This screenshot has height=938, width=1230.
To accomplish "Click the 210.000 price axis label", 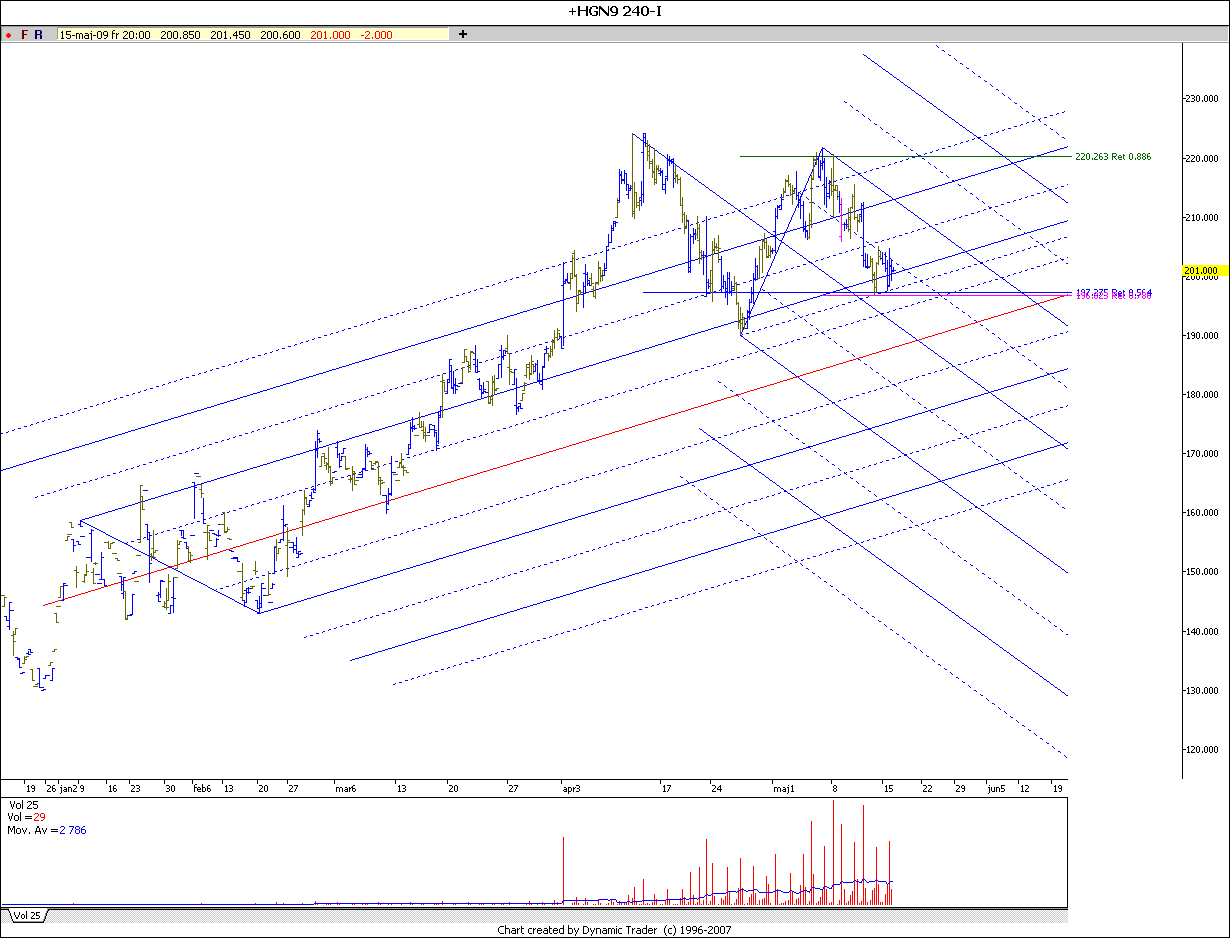I will (1203, 217).
